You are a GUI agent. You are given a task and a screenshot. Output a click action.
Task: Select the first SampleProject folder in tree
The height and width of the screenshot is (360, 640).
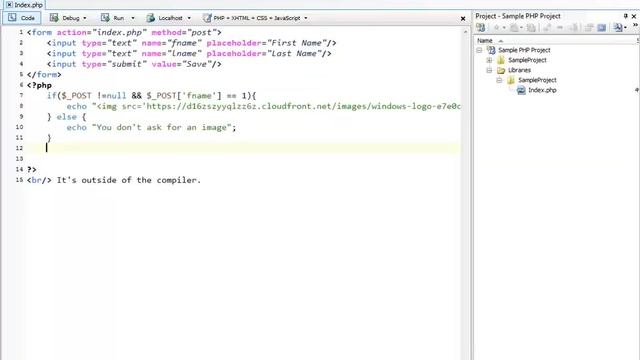pyautogui.click(x=527, y=60)
